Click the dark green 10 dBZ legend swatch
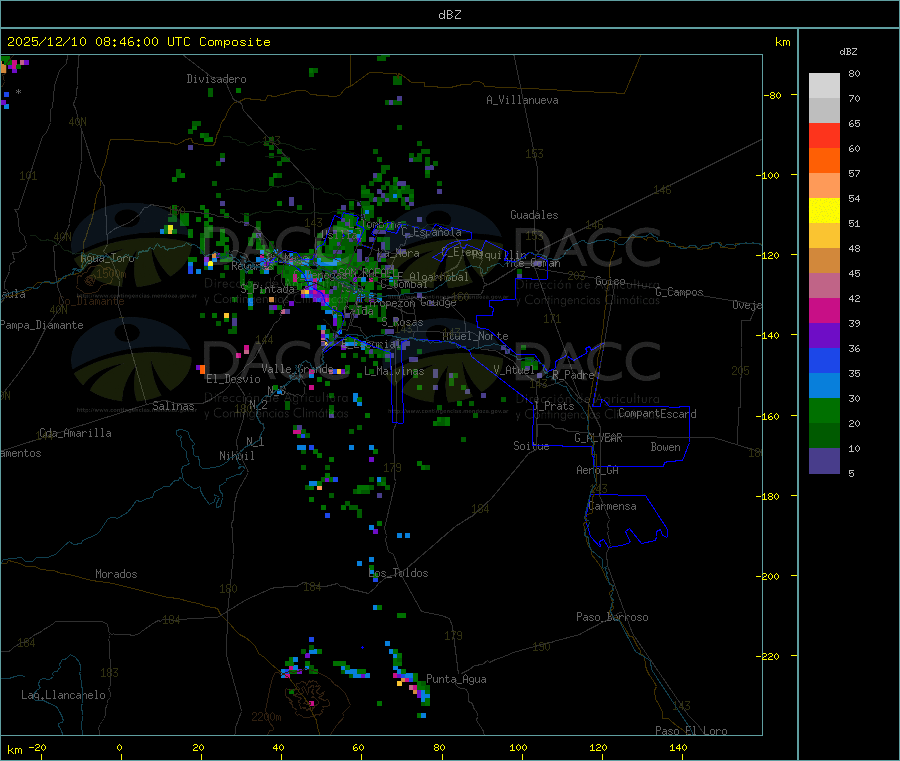900x761 pixels. 824,436
